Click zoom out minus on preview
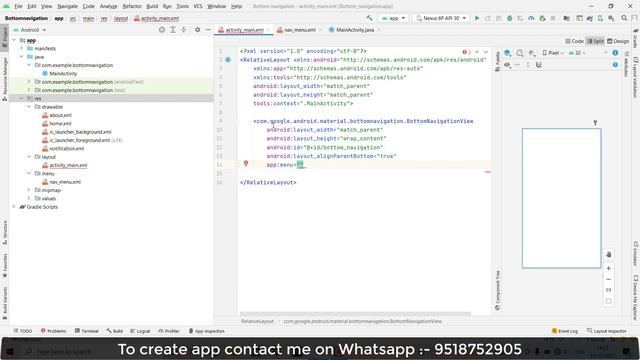The width and height of the screenshot is (640, 360). point(609,280)
